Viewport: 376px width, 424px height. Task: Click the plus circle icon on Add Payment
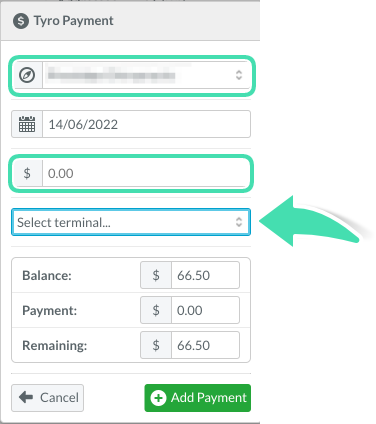(x=158, y=398)
